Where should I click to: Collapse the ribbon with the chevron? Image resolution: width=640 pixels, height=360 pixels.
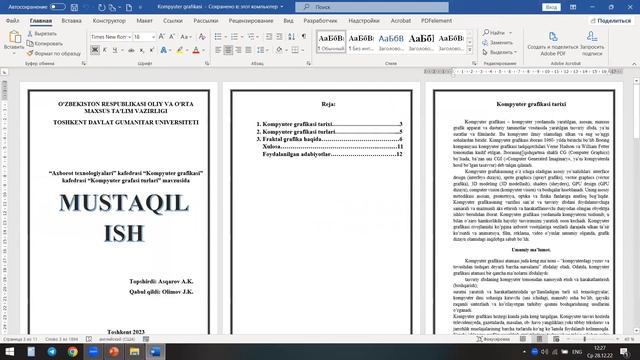(634, 64)
